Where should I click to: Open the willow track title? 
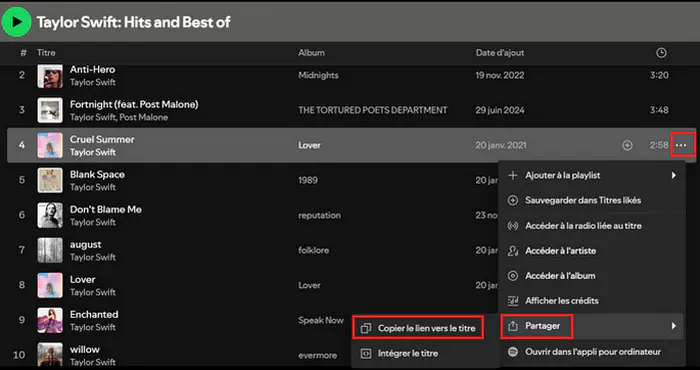pos(84,349)
